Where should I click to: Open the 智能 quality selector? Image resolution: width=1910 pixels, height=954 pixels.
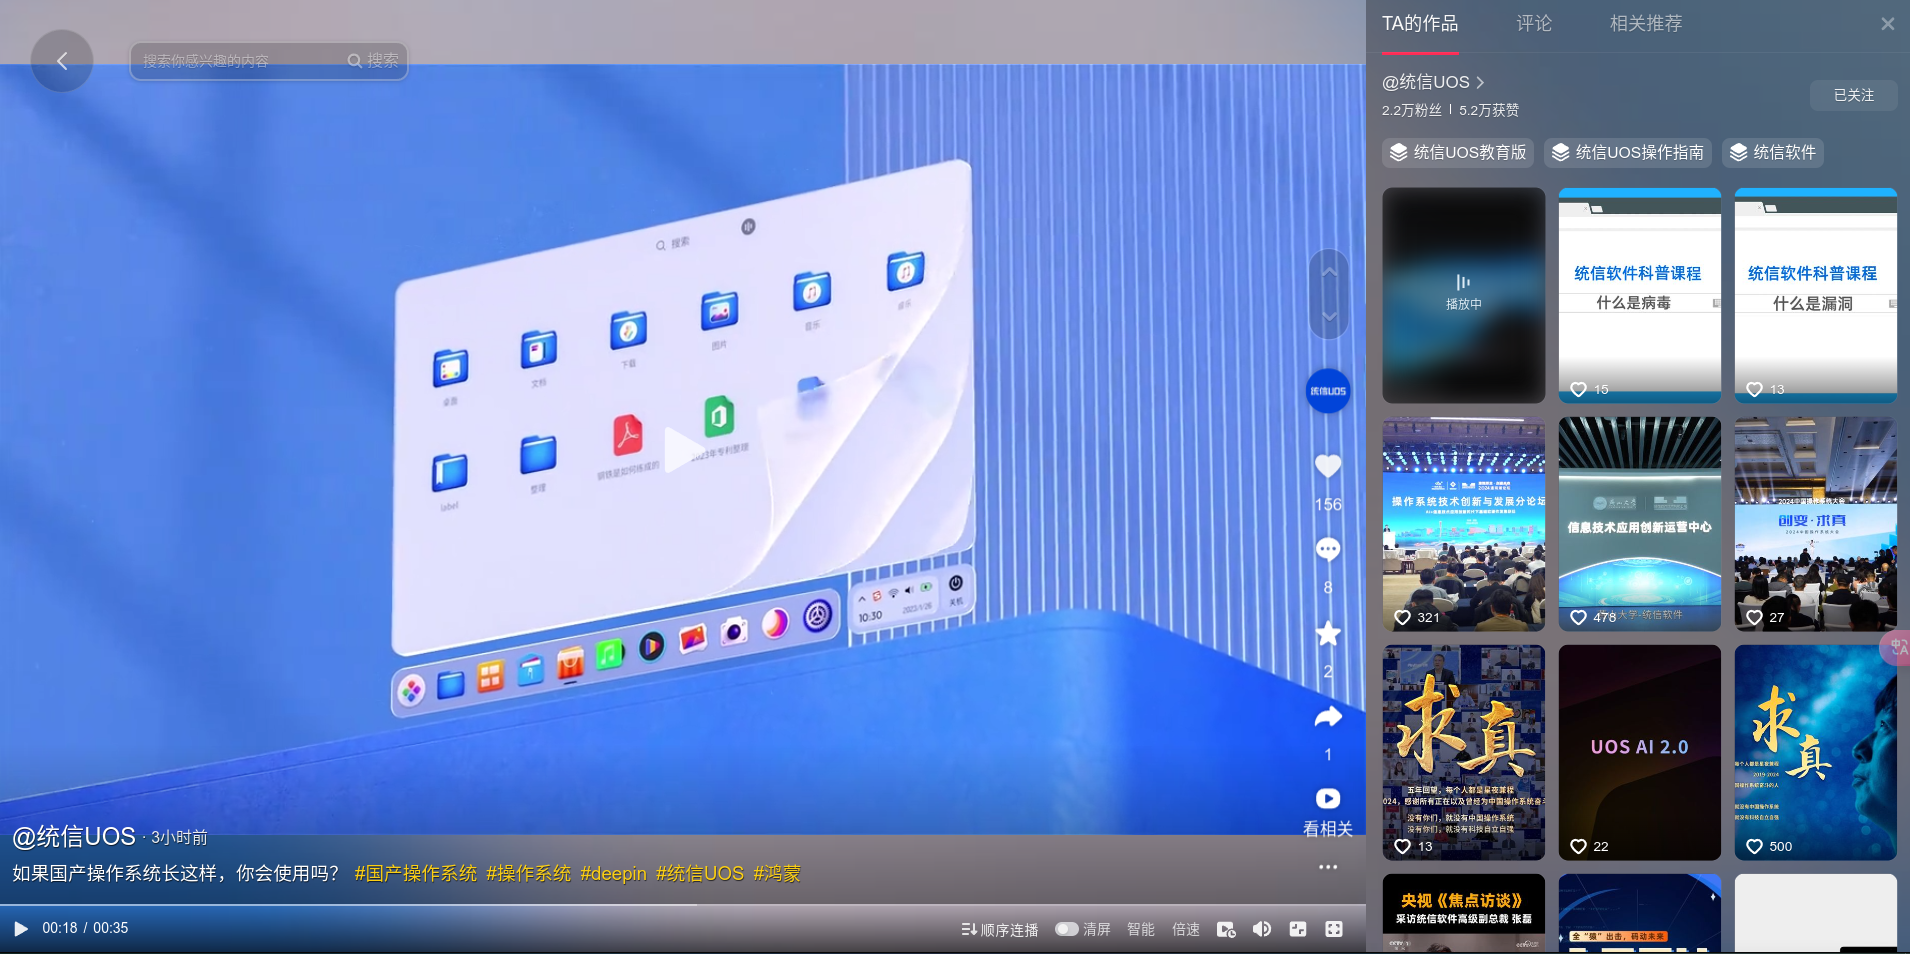pos(1141,929)
